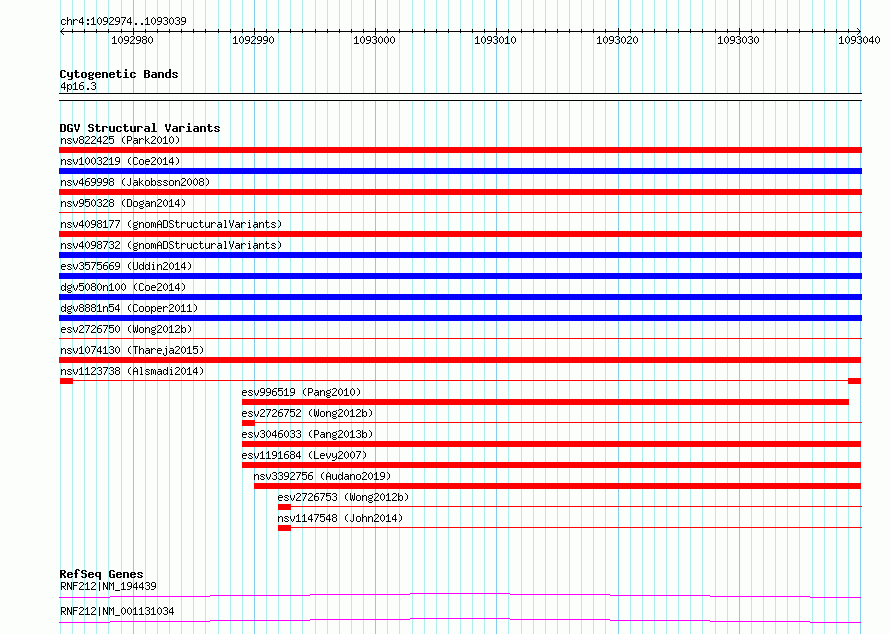The width and height of the screenshot is (890, 634).
Task: Click the red bar under esv996519
Action: [x=545, y=402]
